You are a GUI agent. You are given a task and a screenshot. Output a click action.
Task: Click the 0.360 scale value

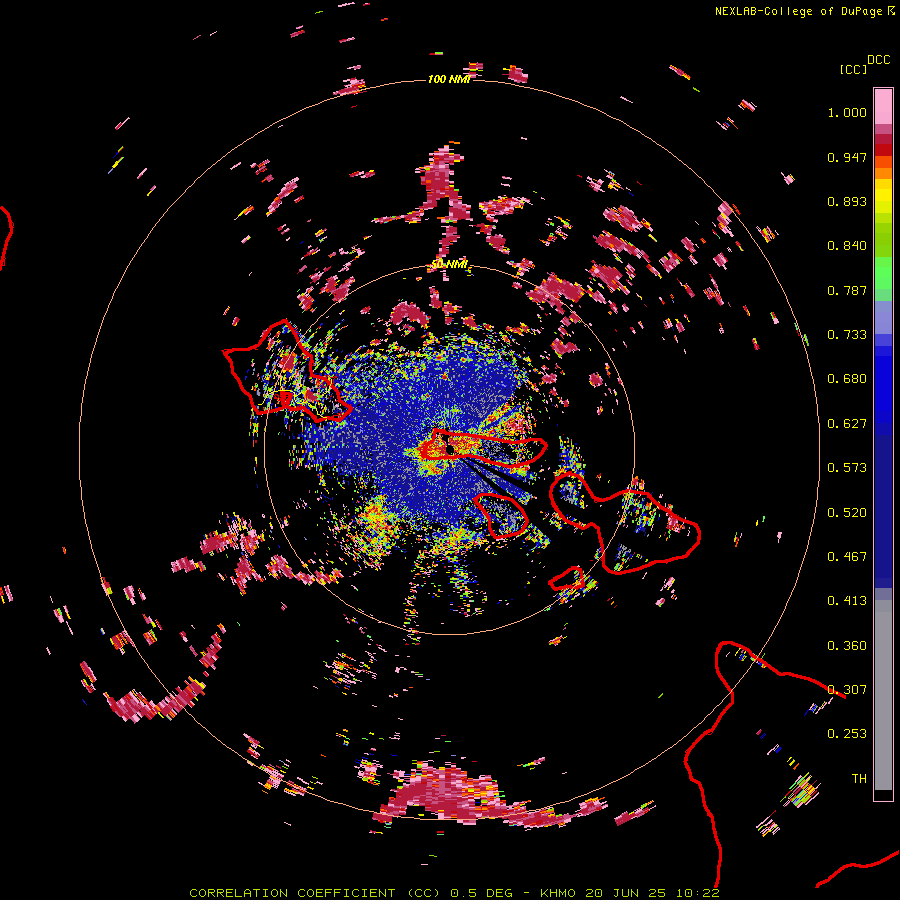point(847,646)
